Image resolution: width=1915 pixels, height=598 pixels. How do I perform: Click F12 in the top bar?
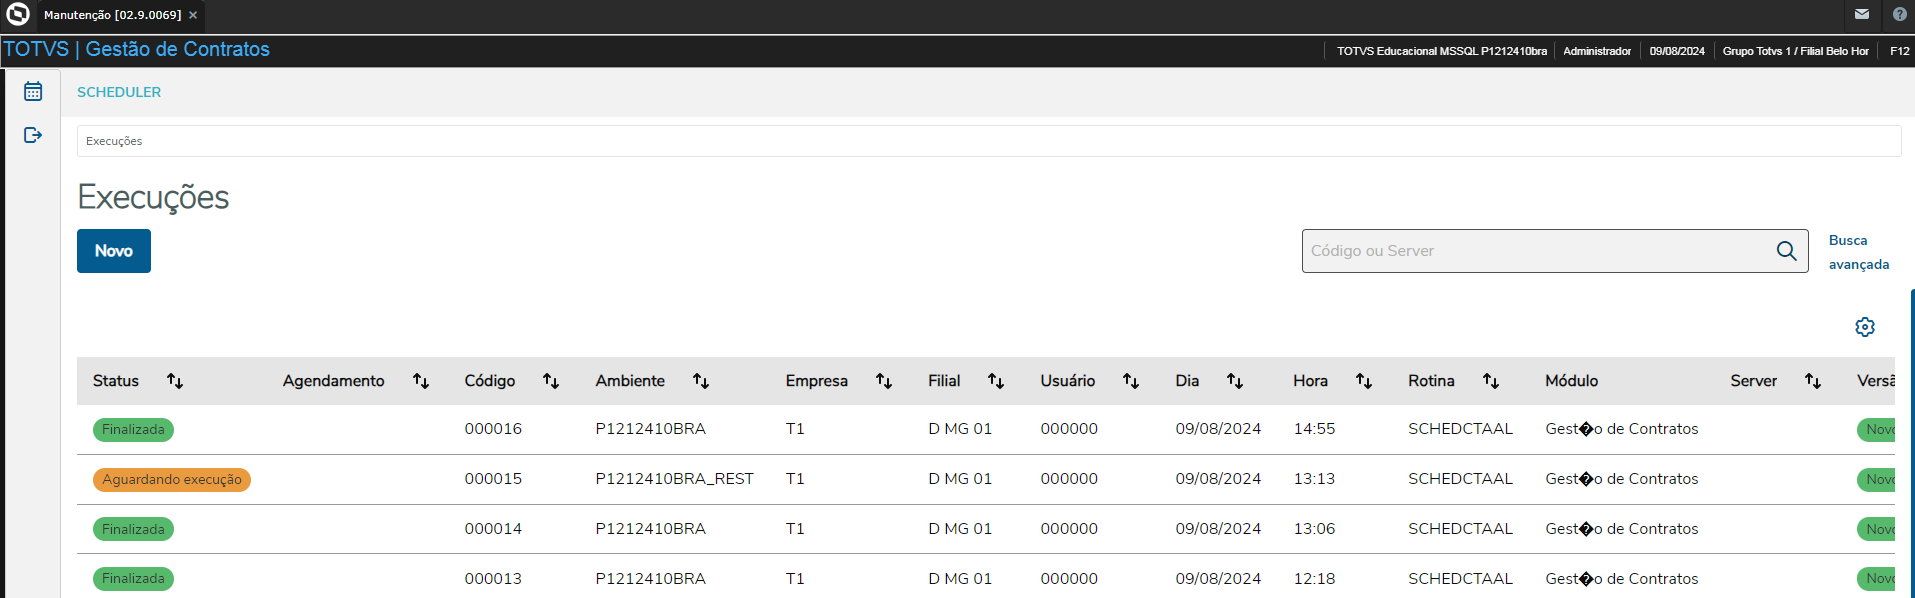[1899, 51]
